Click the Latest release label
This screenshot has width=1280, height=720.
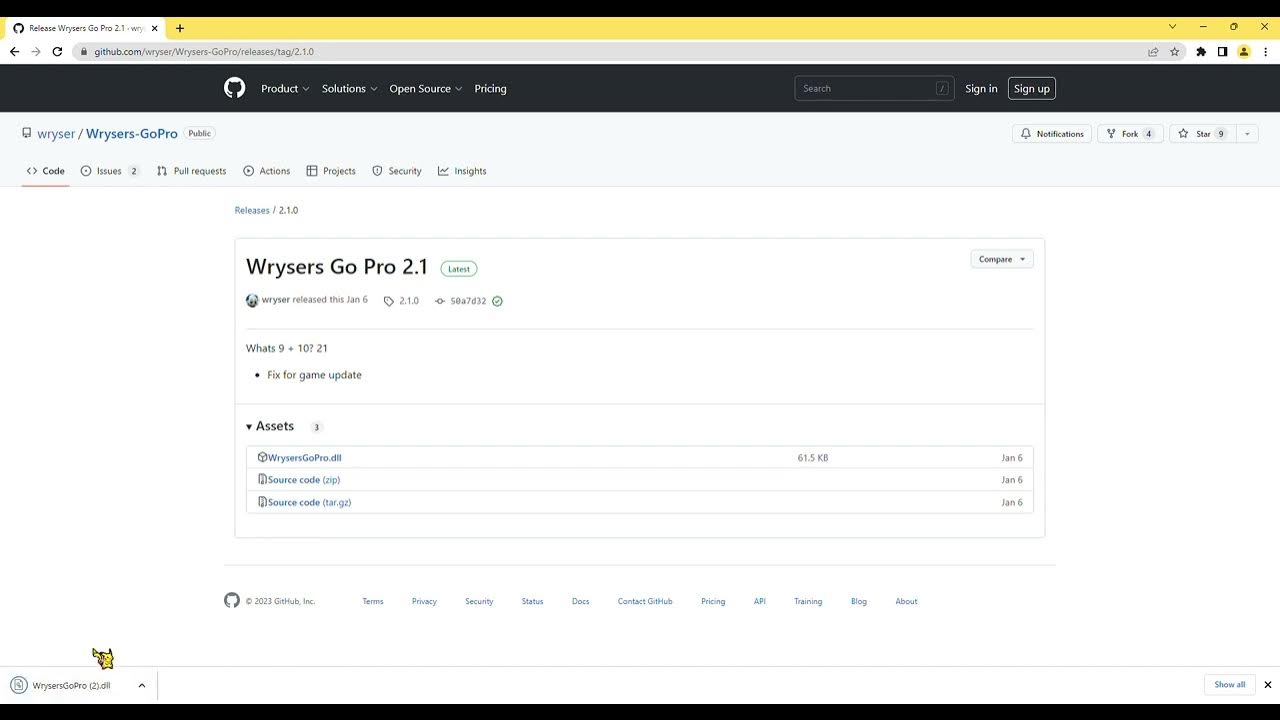(x=459, y=268)
